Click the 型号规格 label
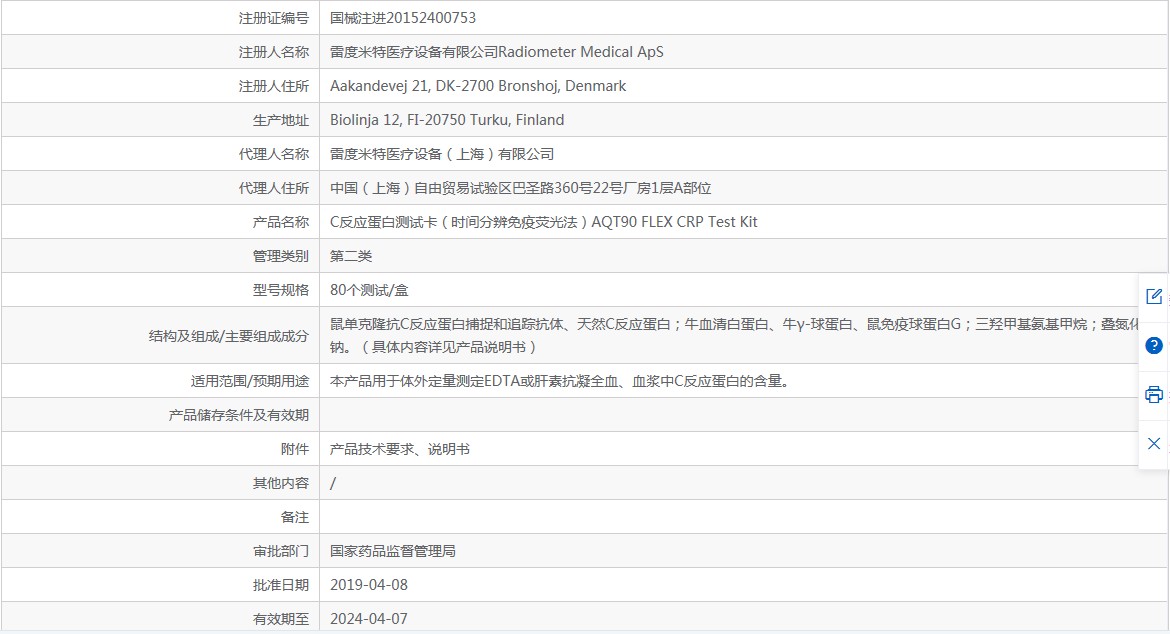This screenshot has width=1170, height=634. (281, 290)
